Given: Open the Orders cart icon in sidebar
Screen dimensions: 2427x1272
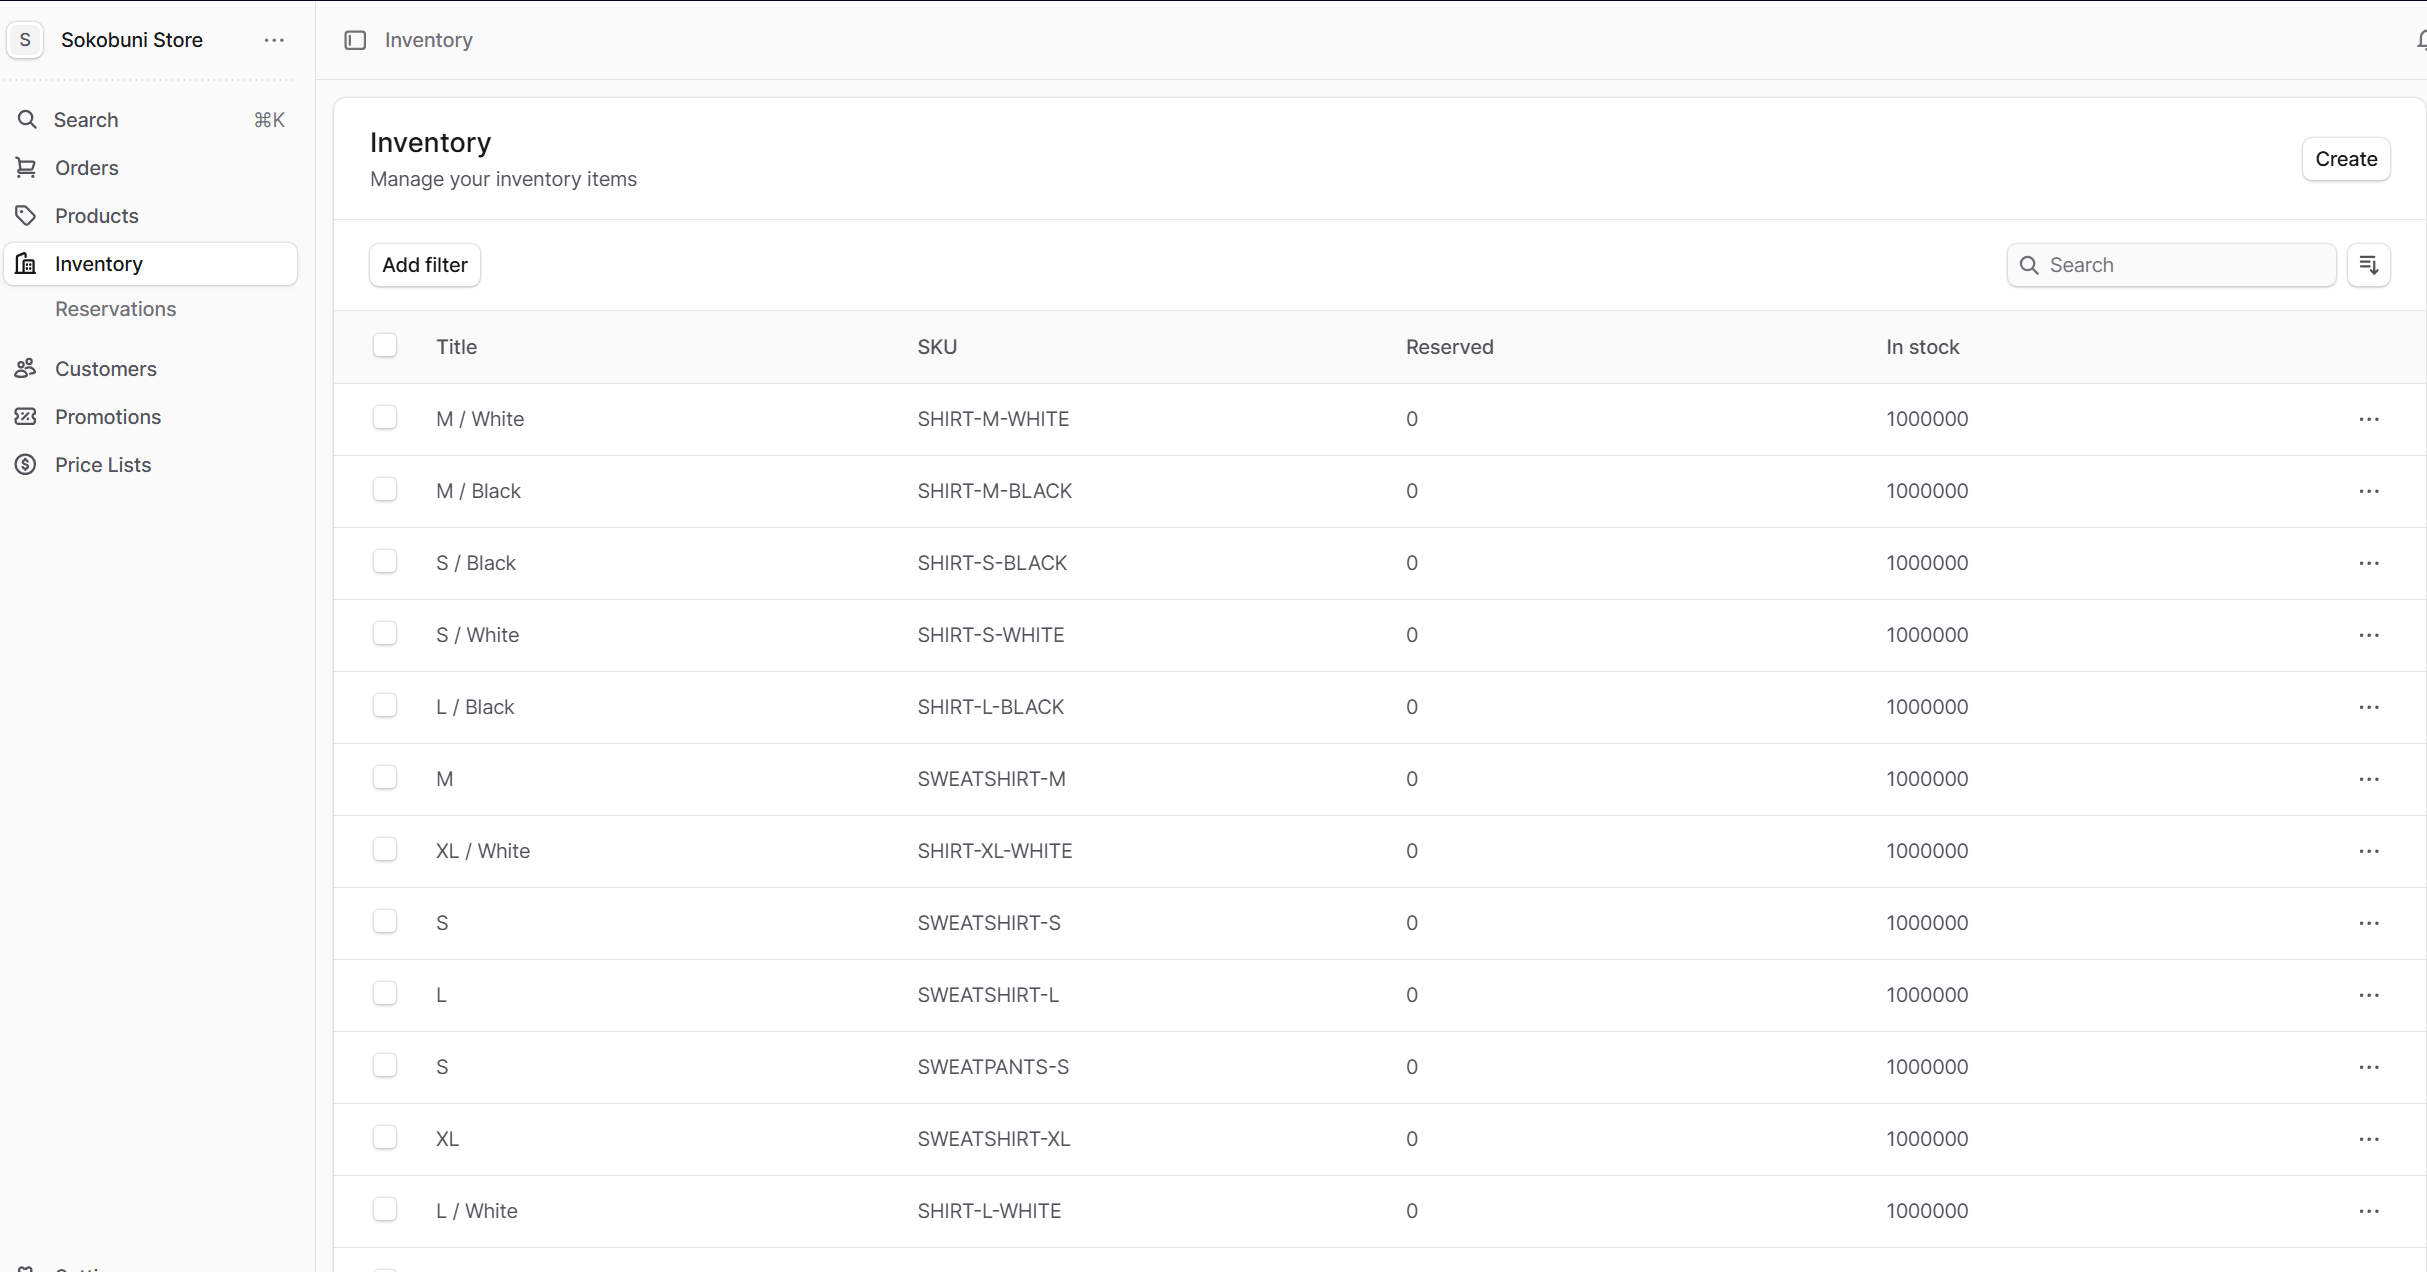Looking at the screenshot, I should click(x=26, y=168).
